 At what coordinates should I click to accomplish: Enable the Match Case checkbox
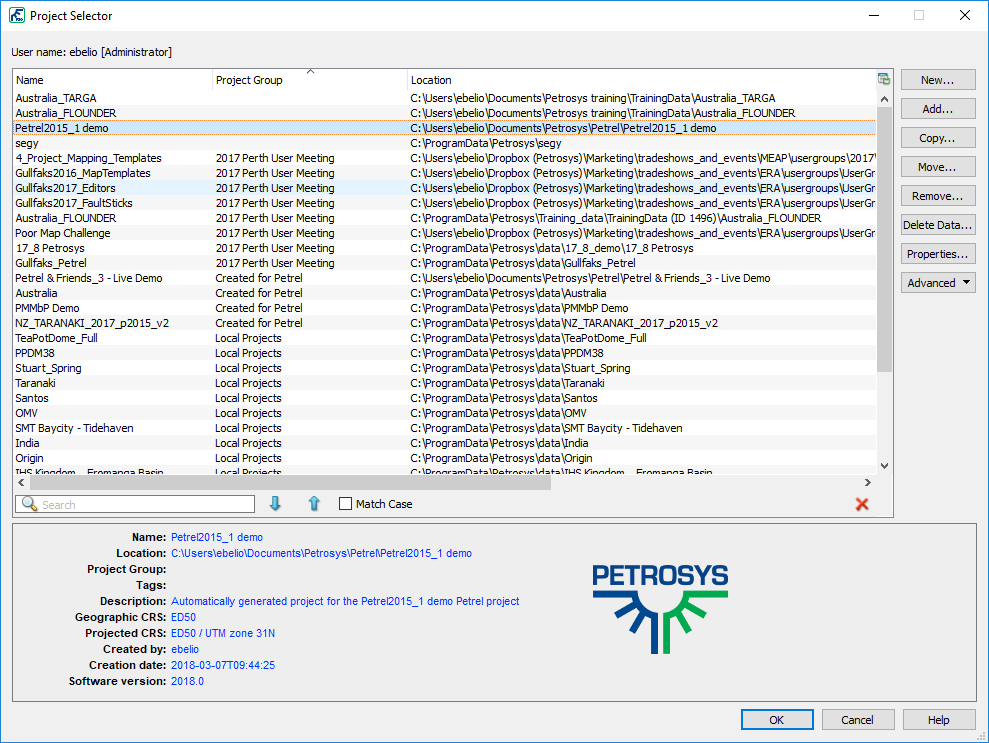346,504
